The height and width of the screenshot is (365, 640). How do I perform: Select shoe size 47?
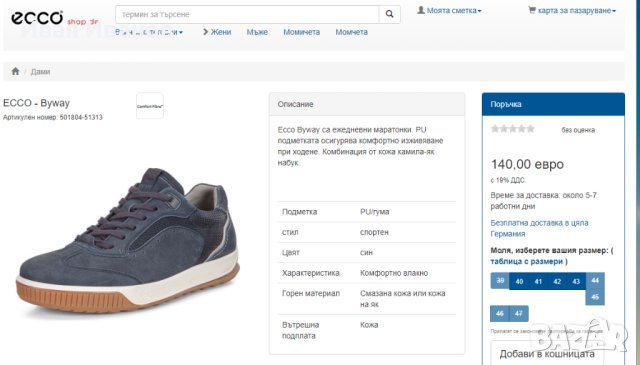click(519, 314)
